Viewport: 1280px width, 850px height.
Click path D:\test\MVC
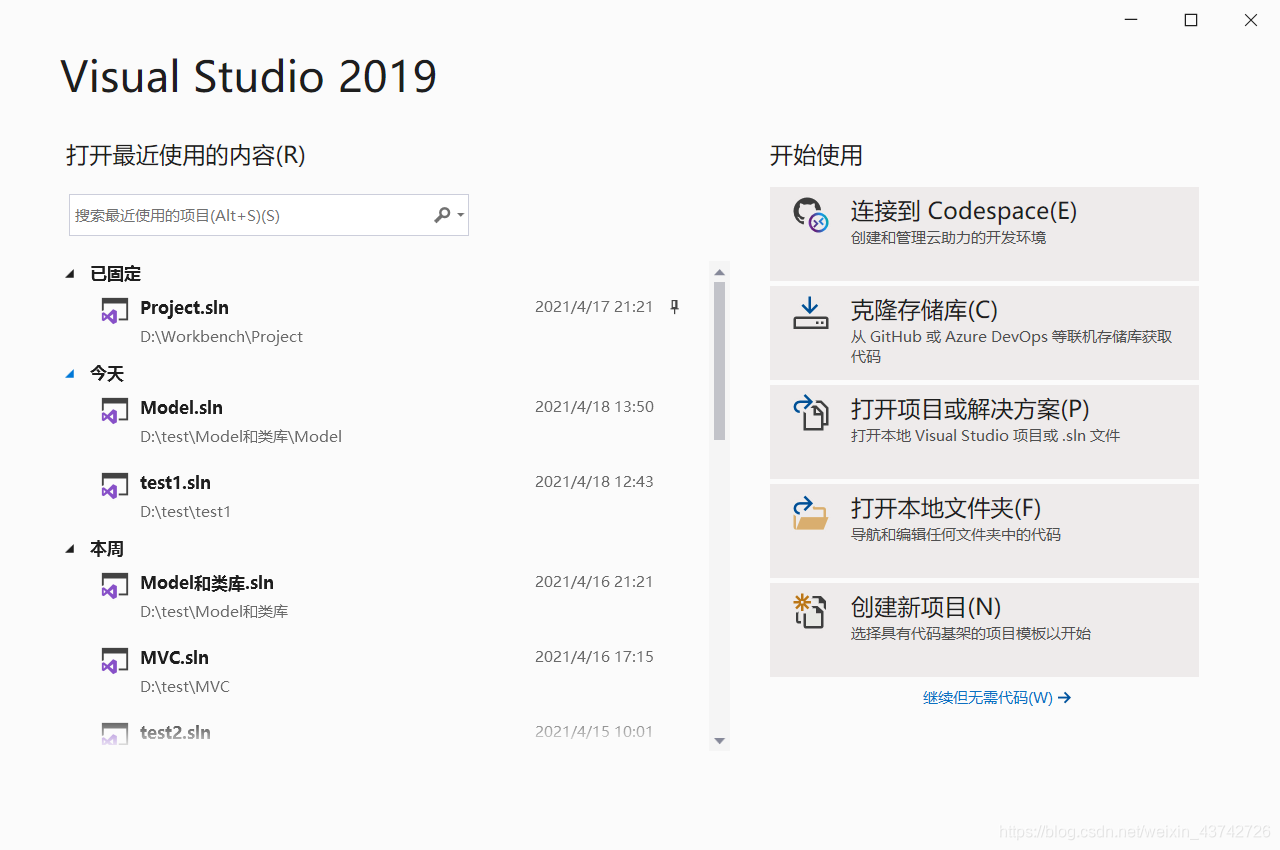point(185,687)
